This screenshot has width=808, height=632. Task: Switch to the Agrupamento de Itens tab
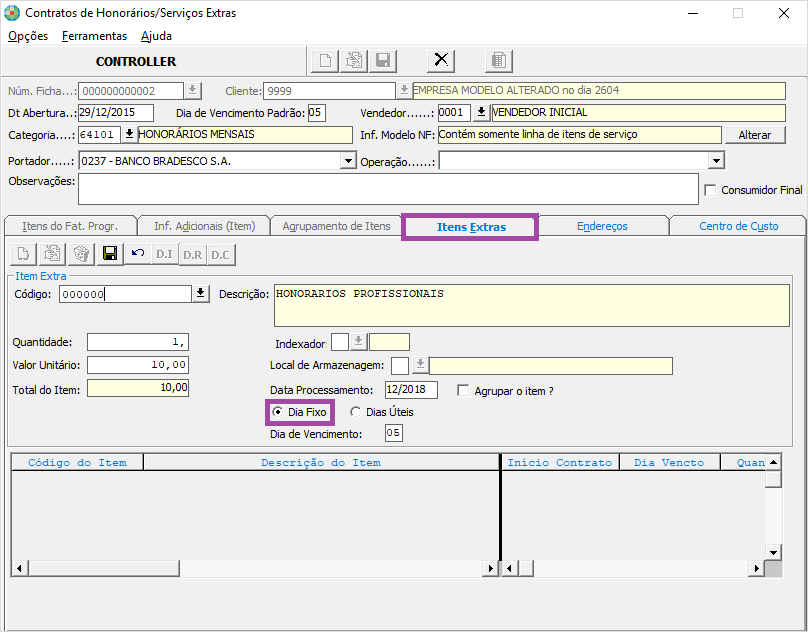[336, 226]
